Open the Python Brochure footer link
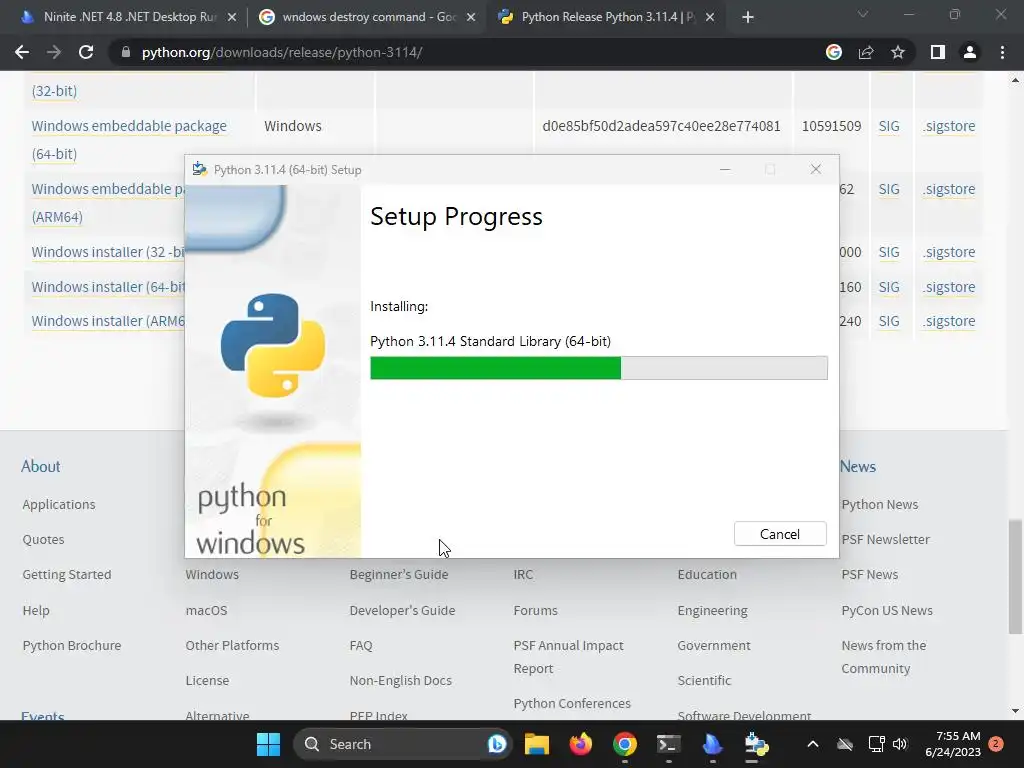The width and height of the screenshot is (1024, 768). [x=72, y=645]
